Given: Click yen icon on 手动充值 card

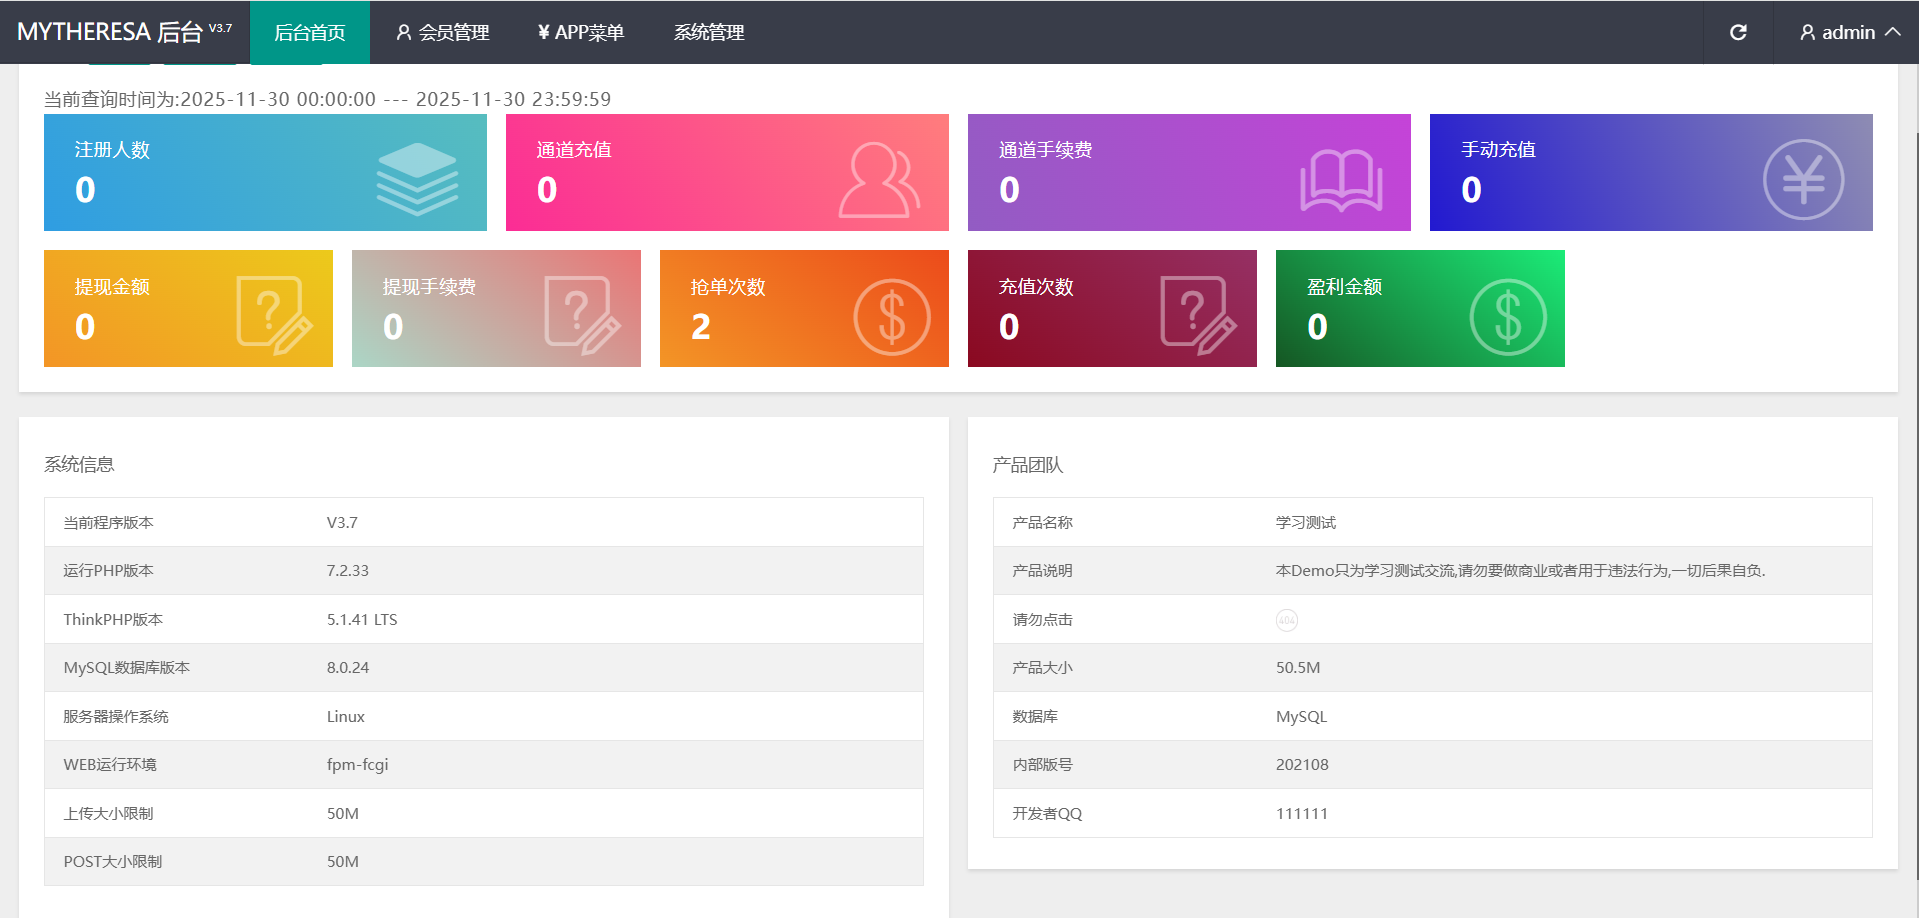Looking at the screenshot, I should point(1802,179).
